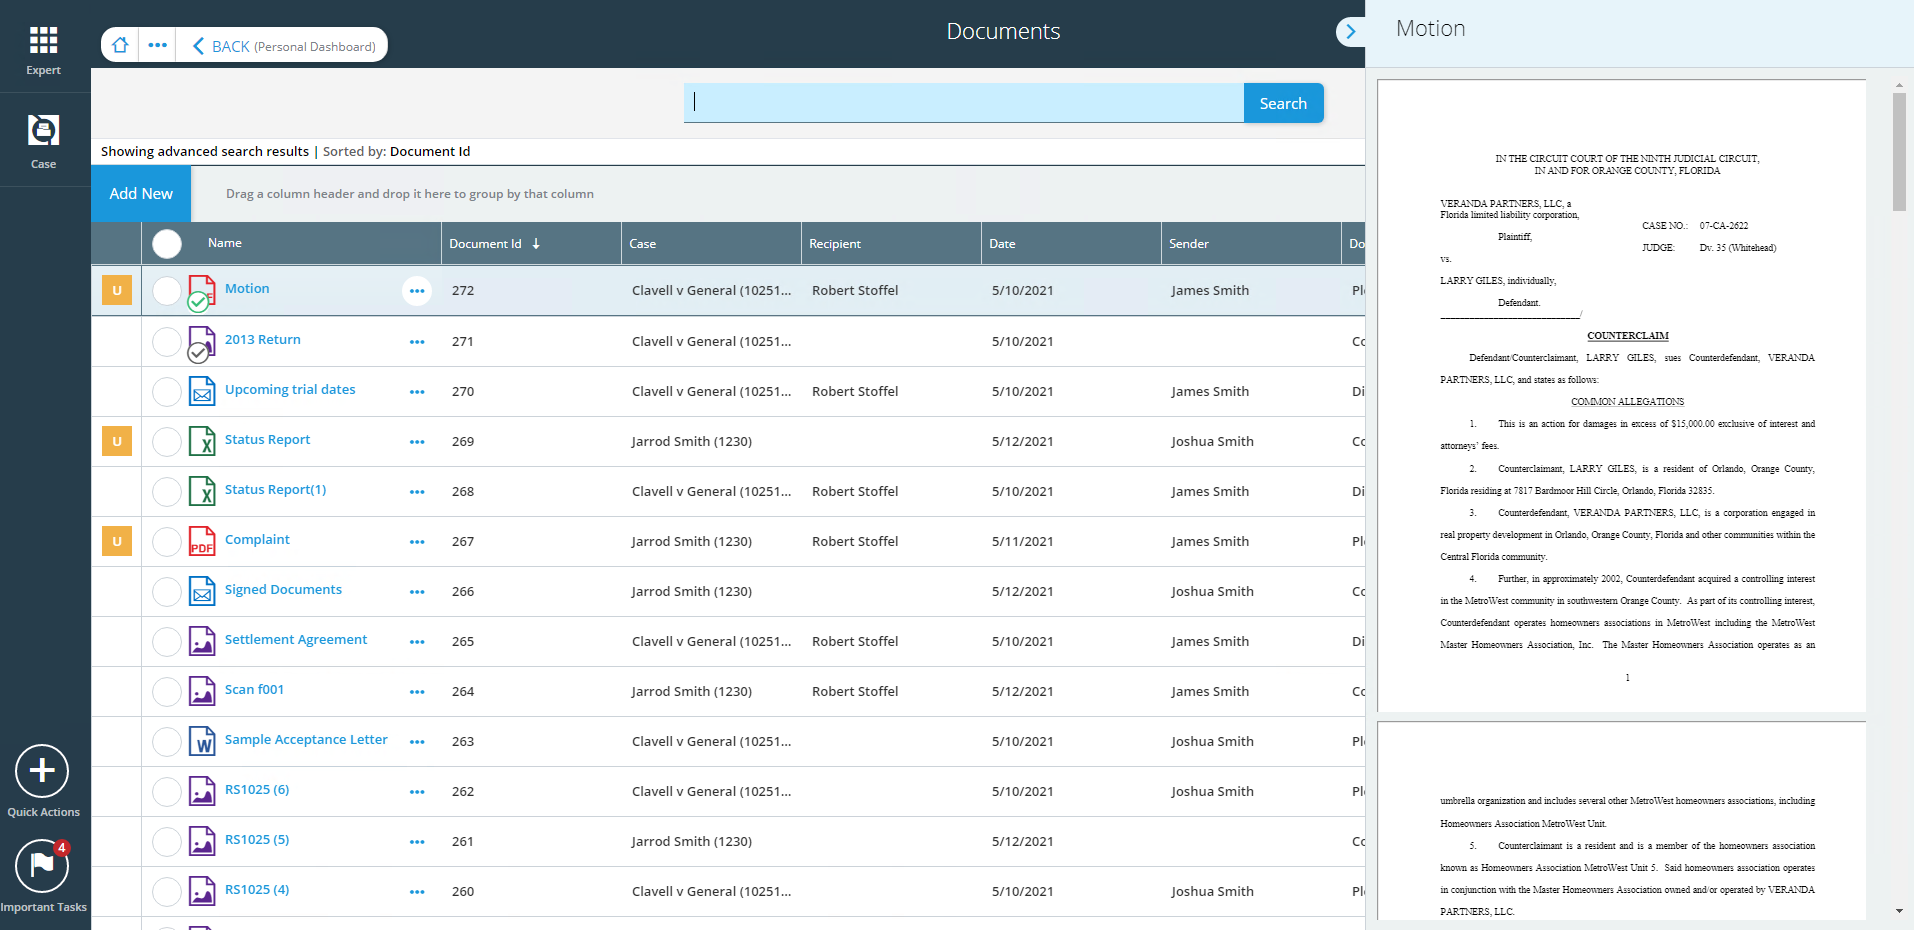Check the row selector for the Complaint document
This screenshot has width=1914, height=930.
pyautogui.click(x=166, y=541)
